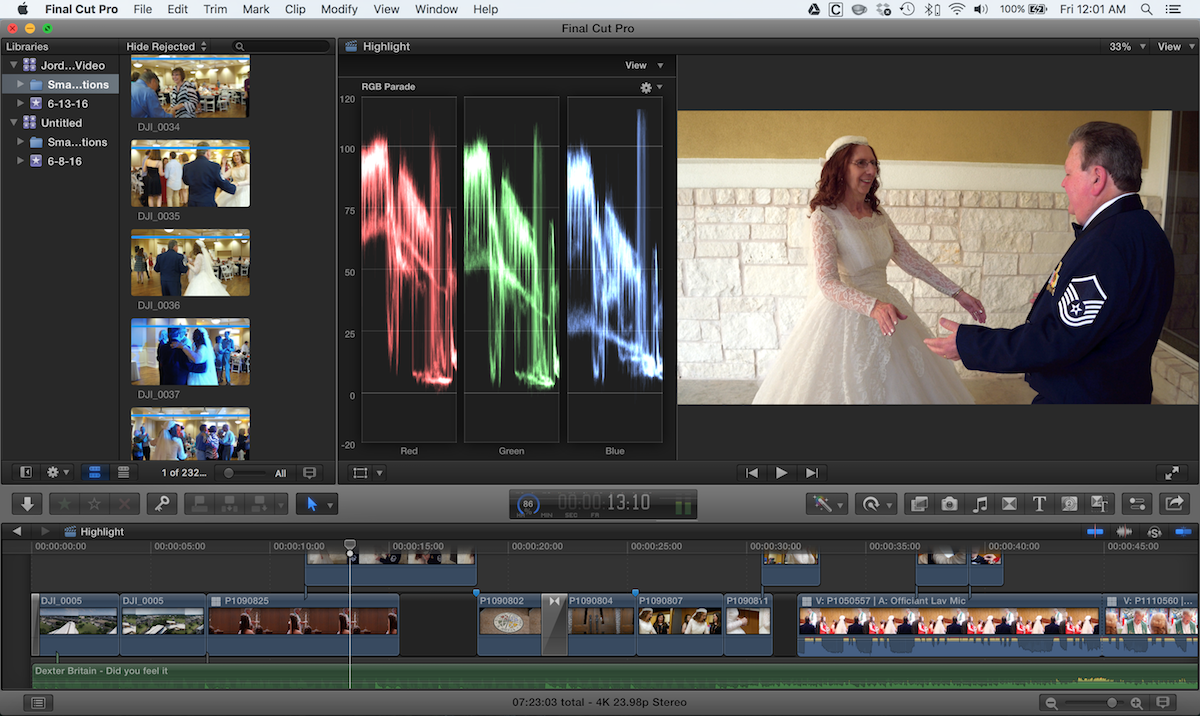Image resolution: width=1200 pixels, height=716 pixels.
Task: Go back in timeline history arrow
Action: pyautogui.click(x=16, y=531)
